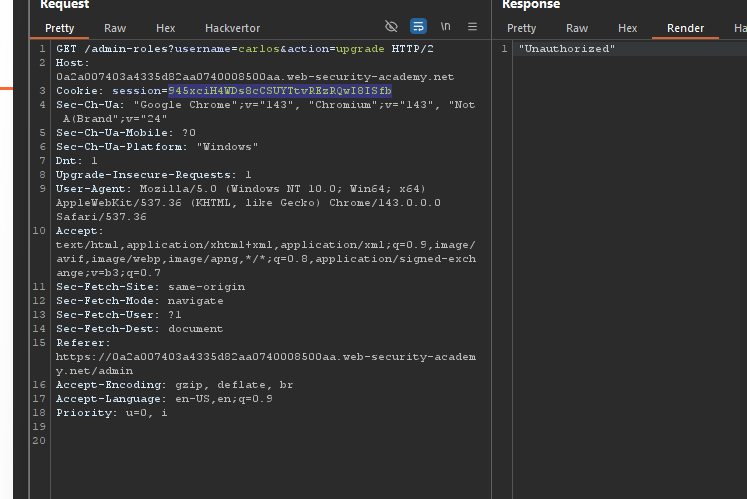Click the Sec-Fetch-Dest document line
The image size is (747, 499).
(140, 329)
